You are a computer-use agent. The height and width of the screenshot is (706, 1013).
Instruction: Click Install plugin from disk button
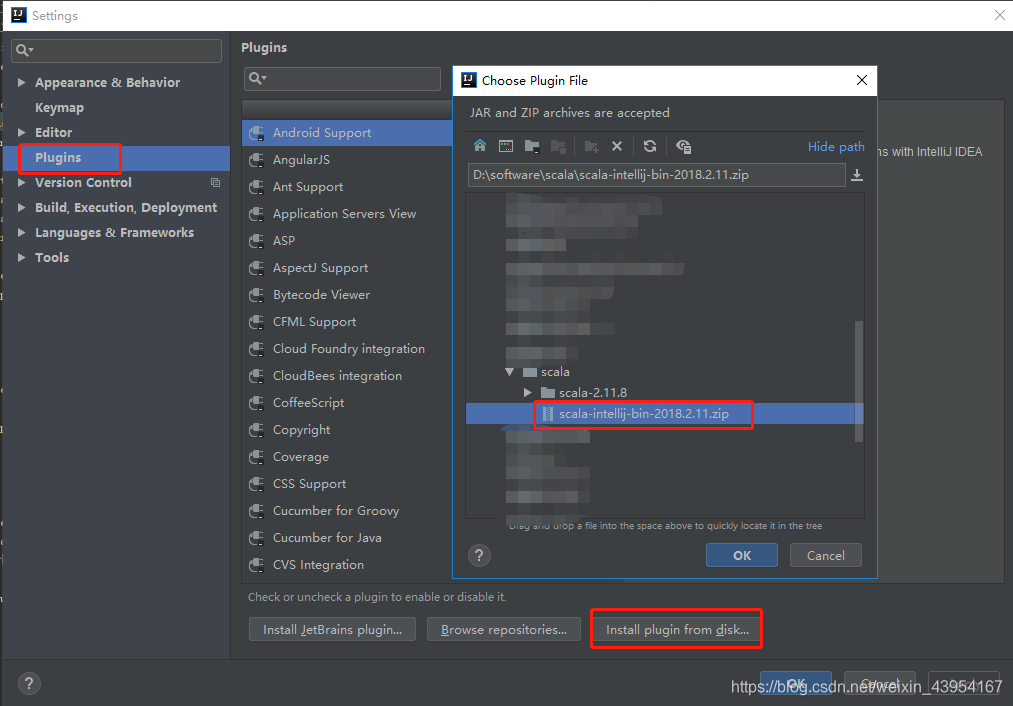pos(677,630)
